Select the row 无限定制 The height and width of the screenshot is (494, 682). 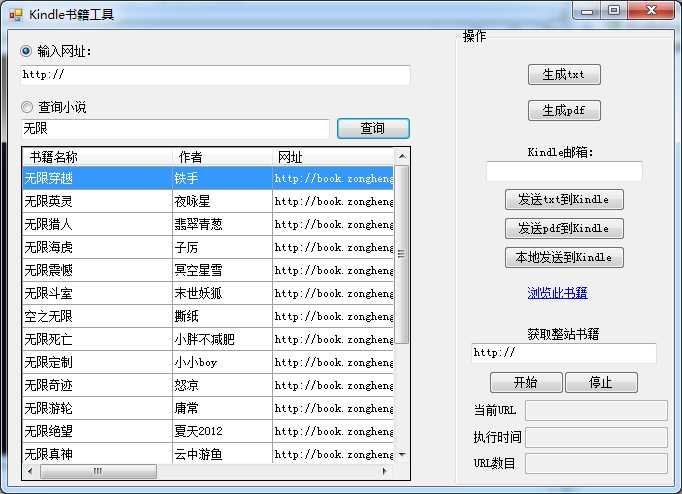208,363
